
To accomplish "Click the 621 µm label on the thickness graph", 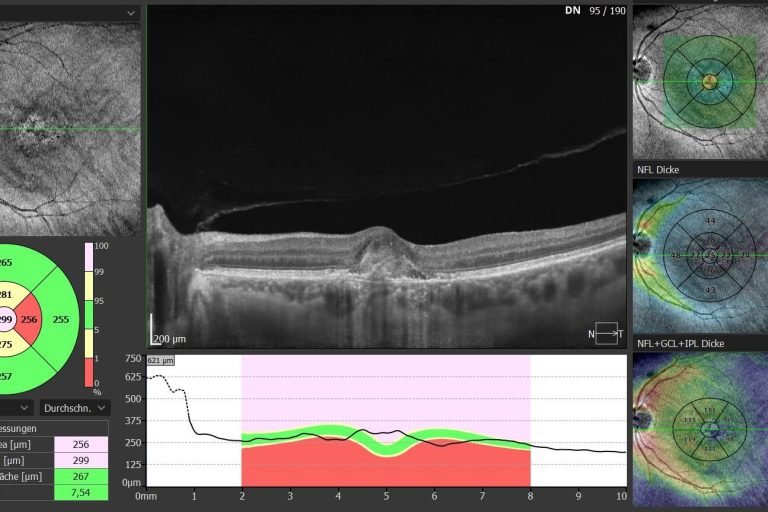I will pos(161,361).
